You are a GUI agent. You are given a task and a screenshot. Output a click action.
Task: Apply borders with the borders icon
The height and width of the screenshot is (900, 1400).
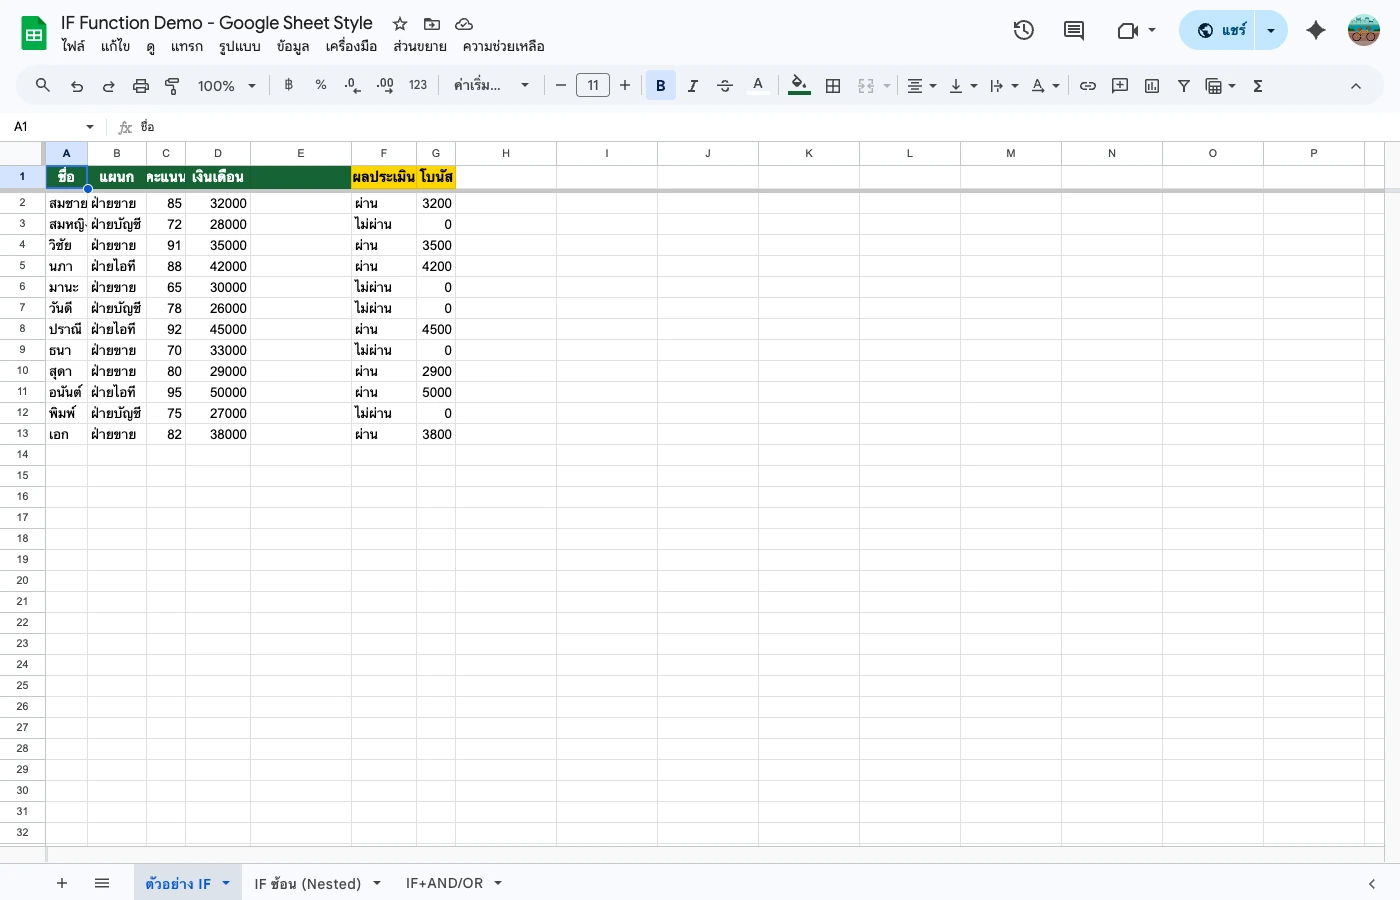tap(833, 85)
